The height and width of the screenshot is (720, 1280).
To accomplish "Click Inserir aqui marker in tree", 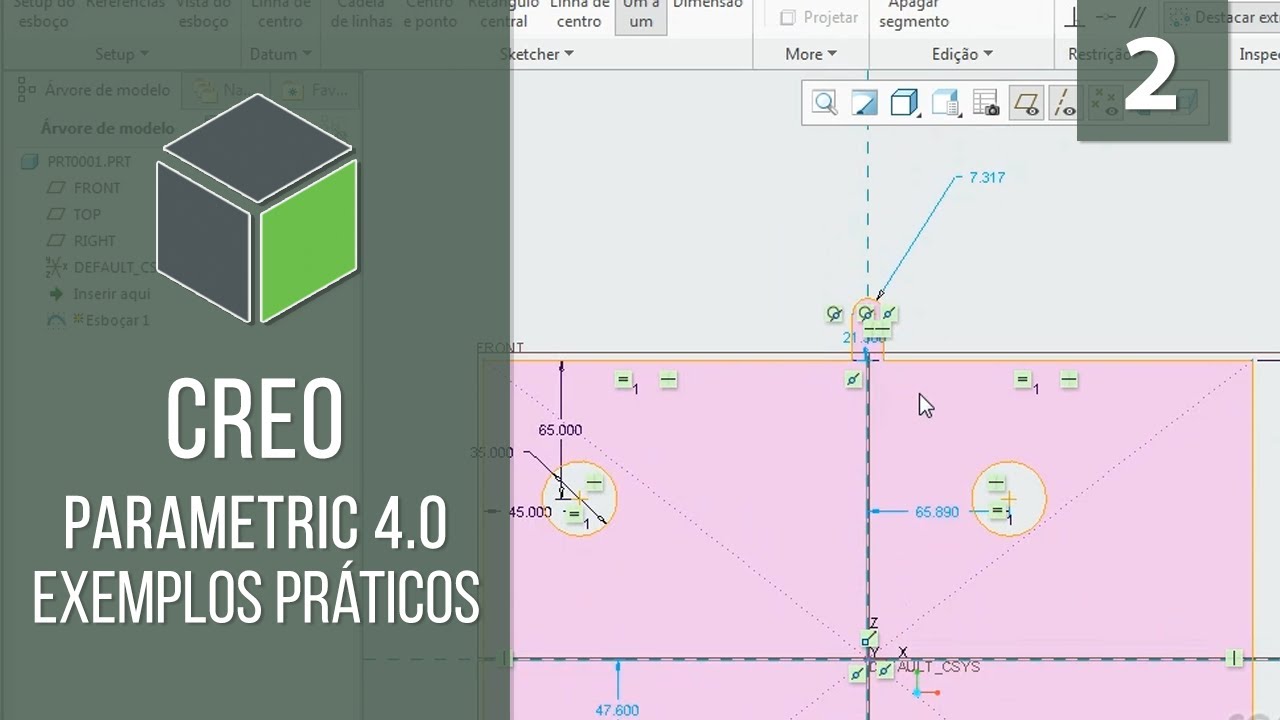I will point(99,294).
